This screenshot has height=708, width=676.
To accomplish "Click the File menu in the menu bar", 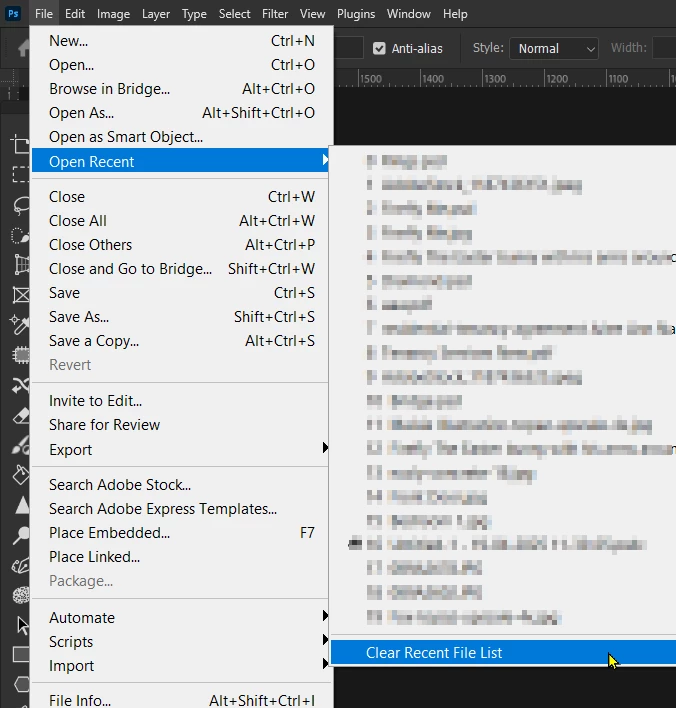I will 44,14.
